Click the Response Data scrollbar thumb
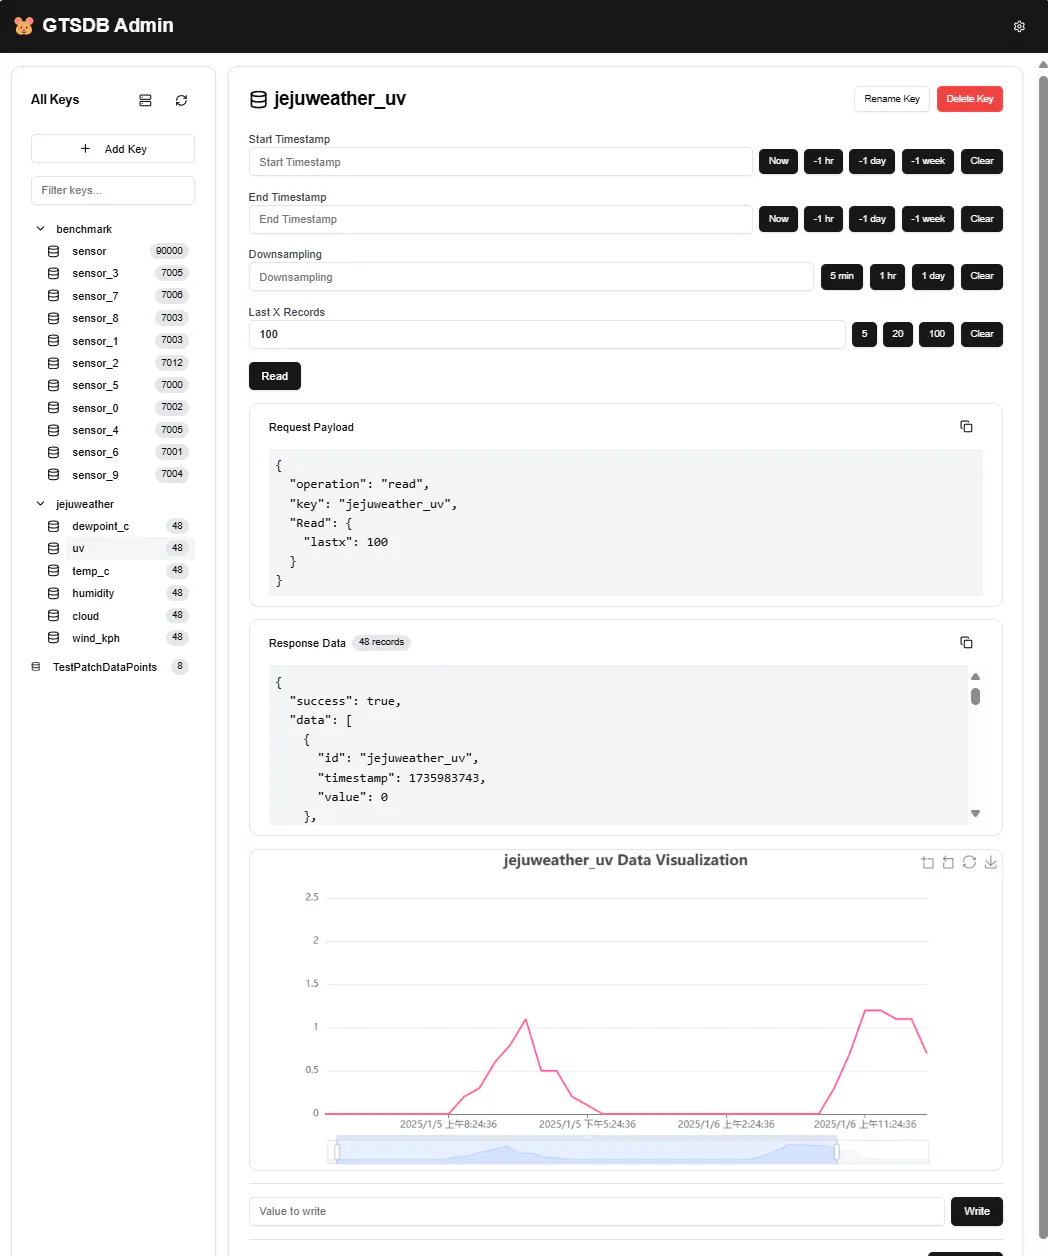The height and width of the screenshot is (1256, 1048). pos(975,696)
